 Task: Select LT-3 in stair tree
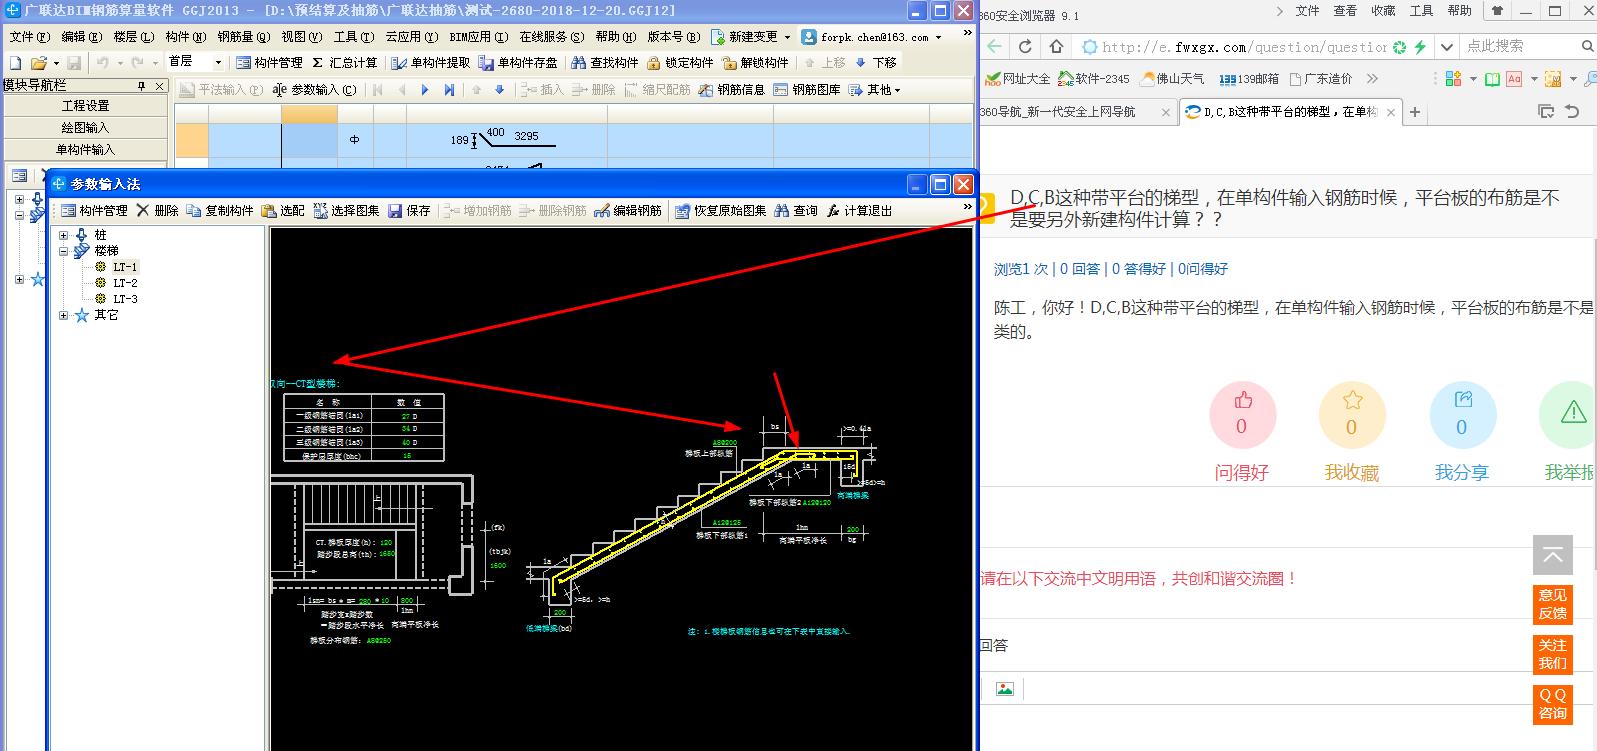[125, 299]
